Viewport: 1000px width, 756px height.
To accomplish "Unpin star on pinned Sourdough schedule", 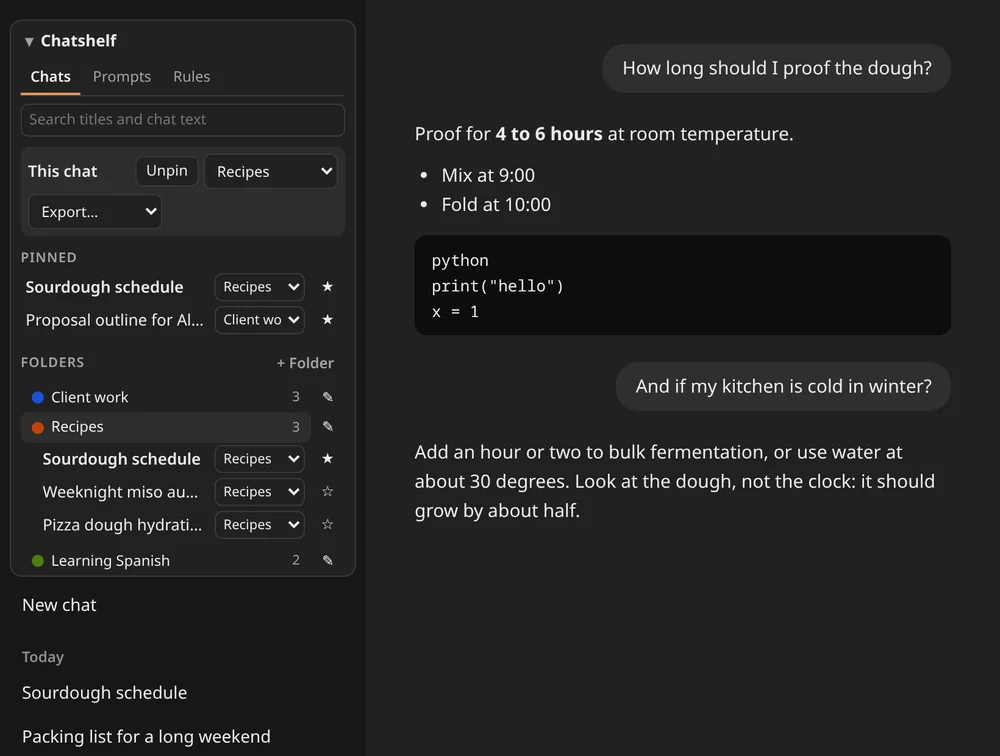I will [327, 287].
